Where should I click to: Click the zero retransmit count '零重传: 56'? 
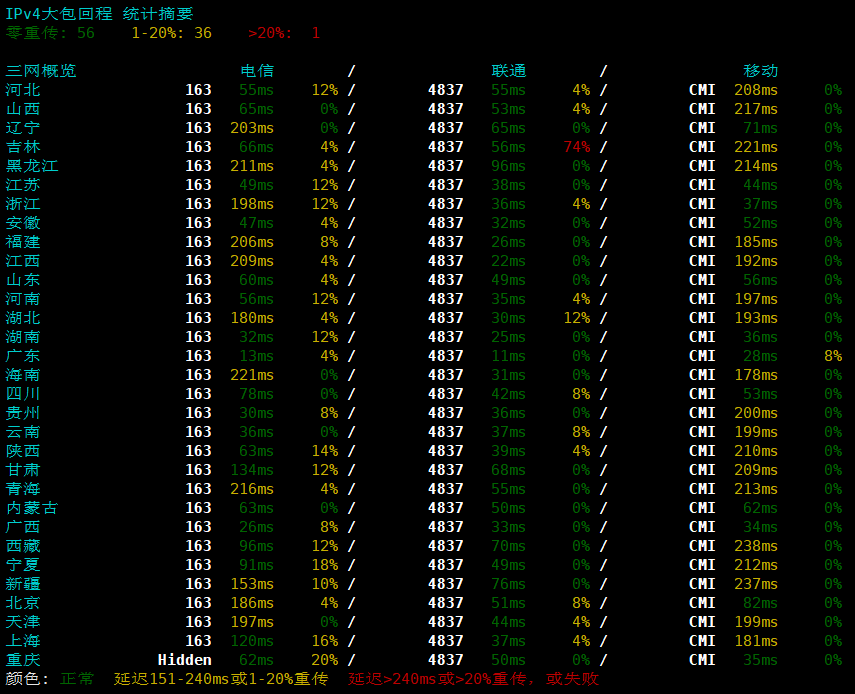click(50, 33)
